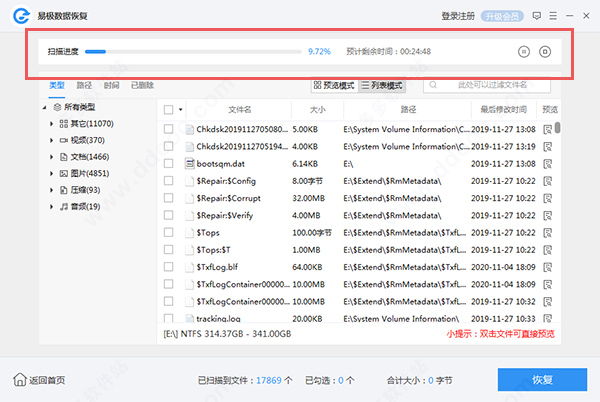Toggle the select-all checkbox in header

click(x=168, y=110)
